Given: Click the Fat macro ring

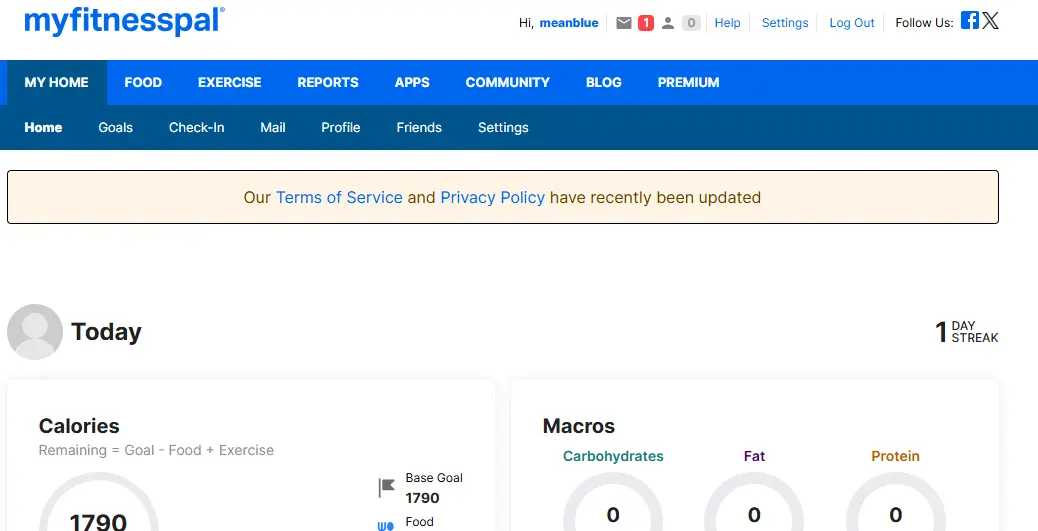Looking at the screenshot, I should (754, 503).
